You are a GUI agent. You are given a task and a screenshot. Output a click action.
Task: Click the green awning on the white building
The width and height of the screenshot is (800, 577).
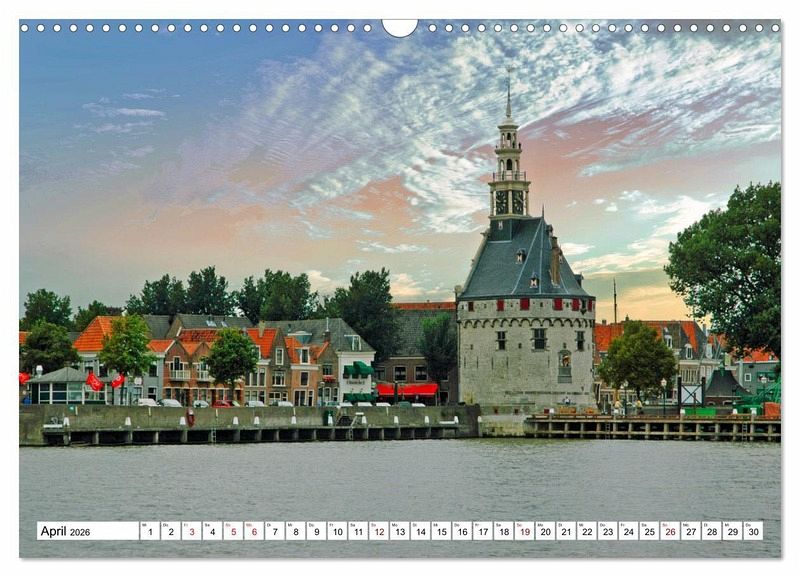click(x=358, y=369)
